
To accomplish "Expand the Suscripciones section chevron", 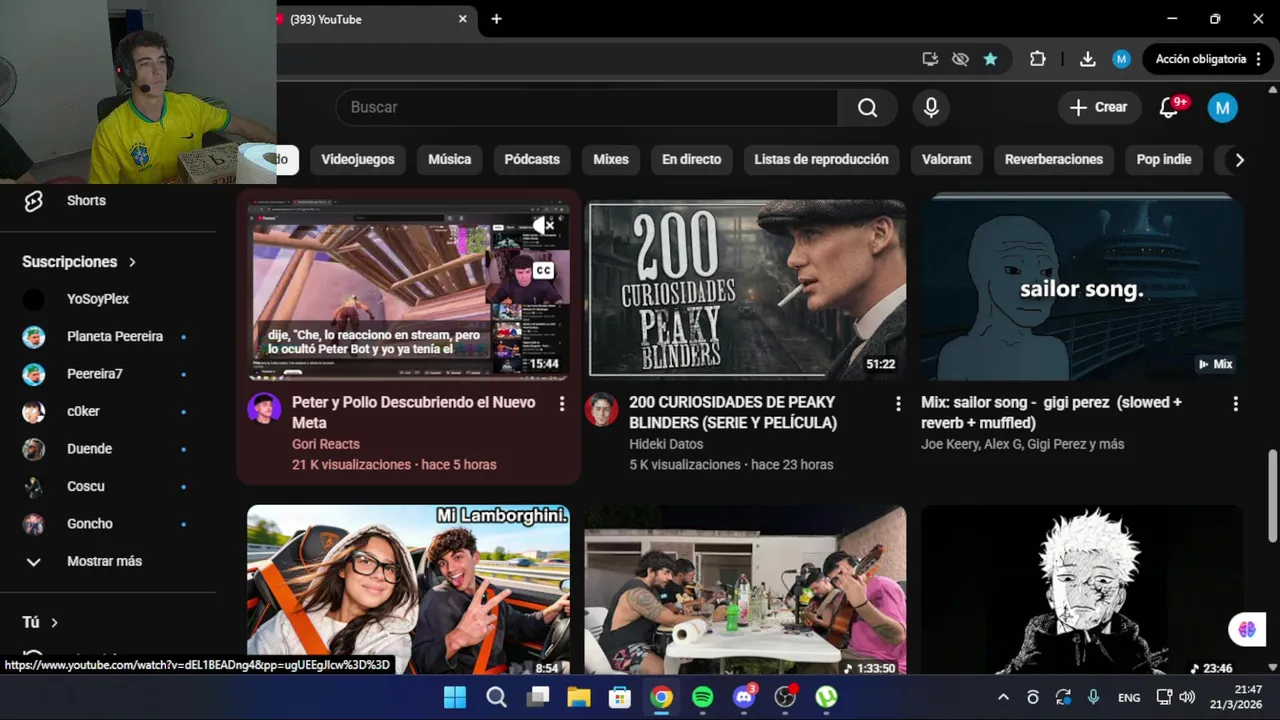I will pyautogui.click(x=132, y=262).
